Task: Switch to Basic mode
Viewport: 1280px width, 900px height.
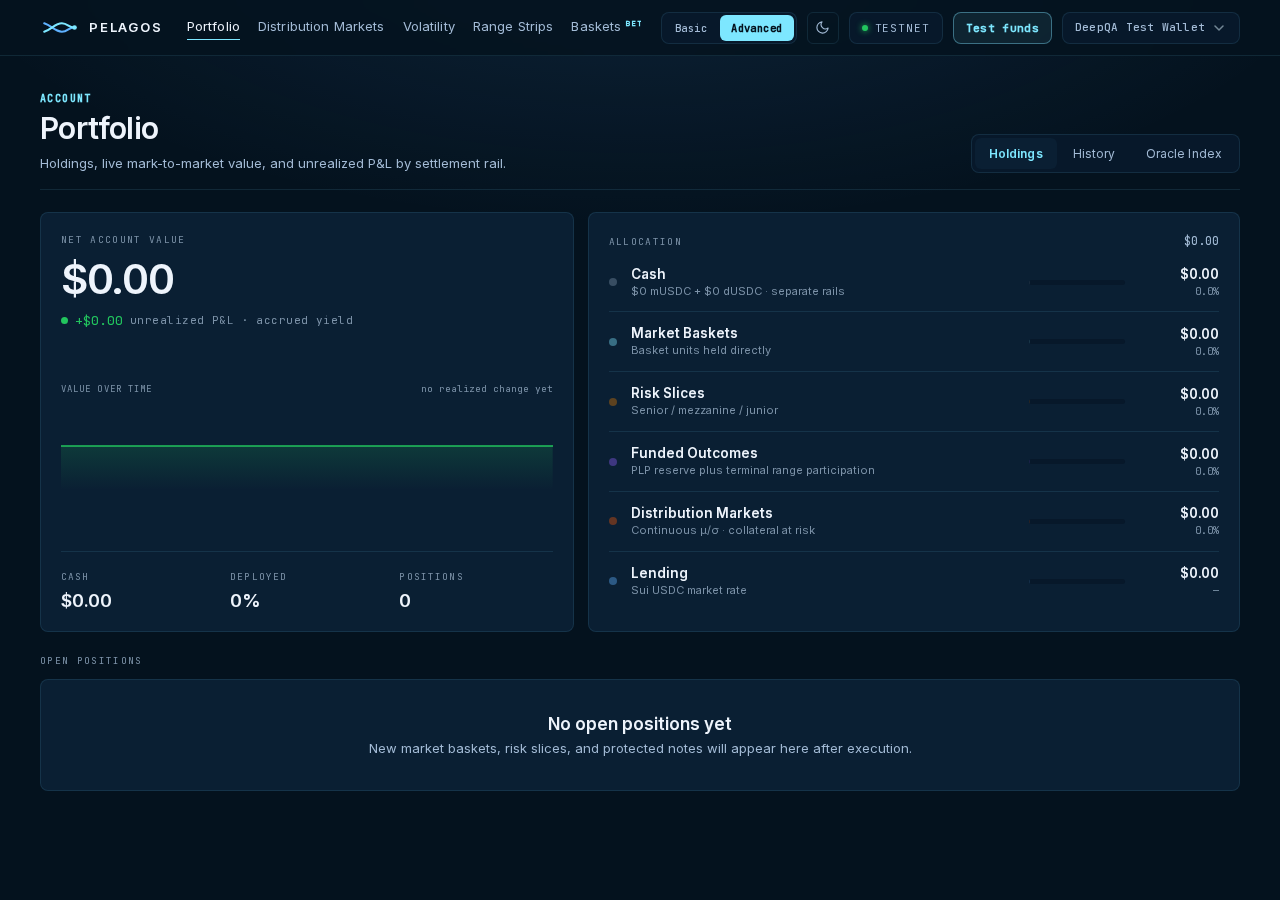Action: tap(691, 28)
